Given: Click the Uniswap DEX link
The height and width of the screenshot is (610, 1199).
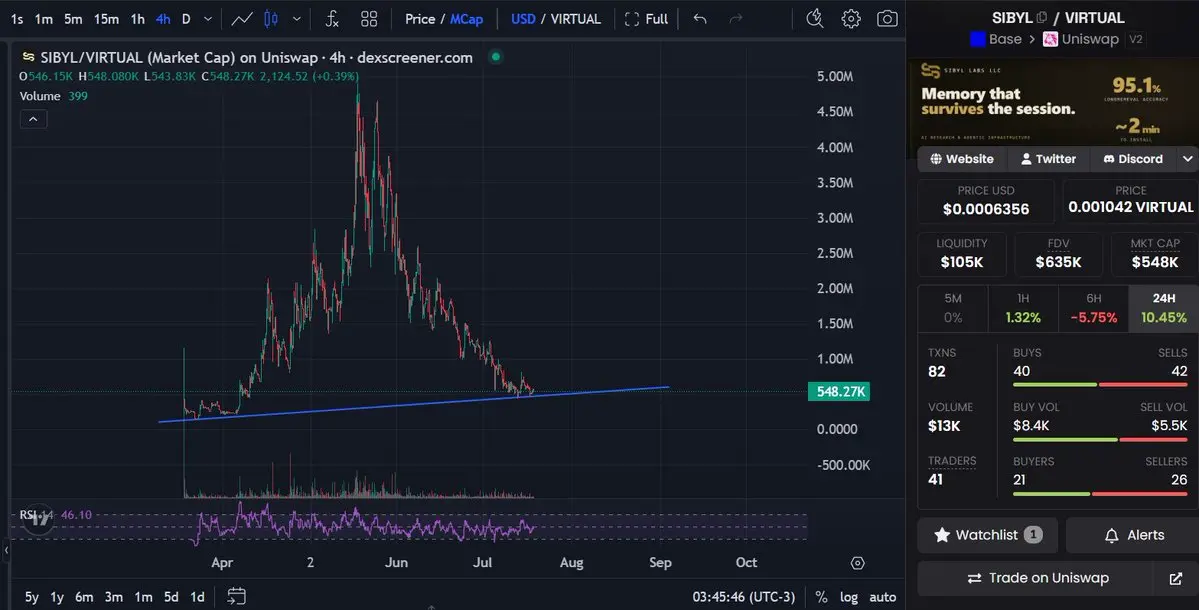Looking at the screenshot, I should [x=1081, y=39].
